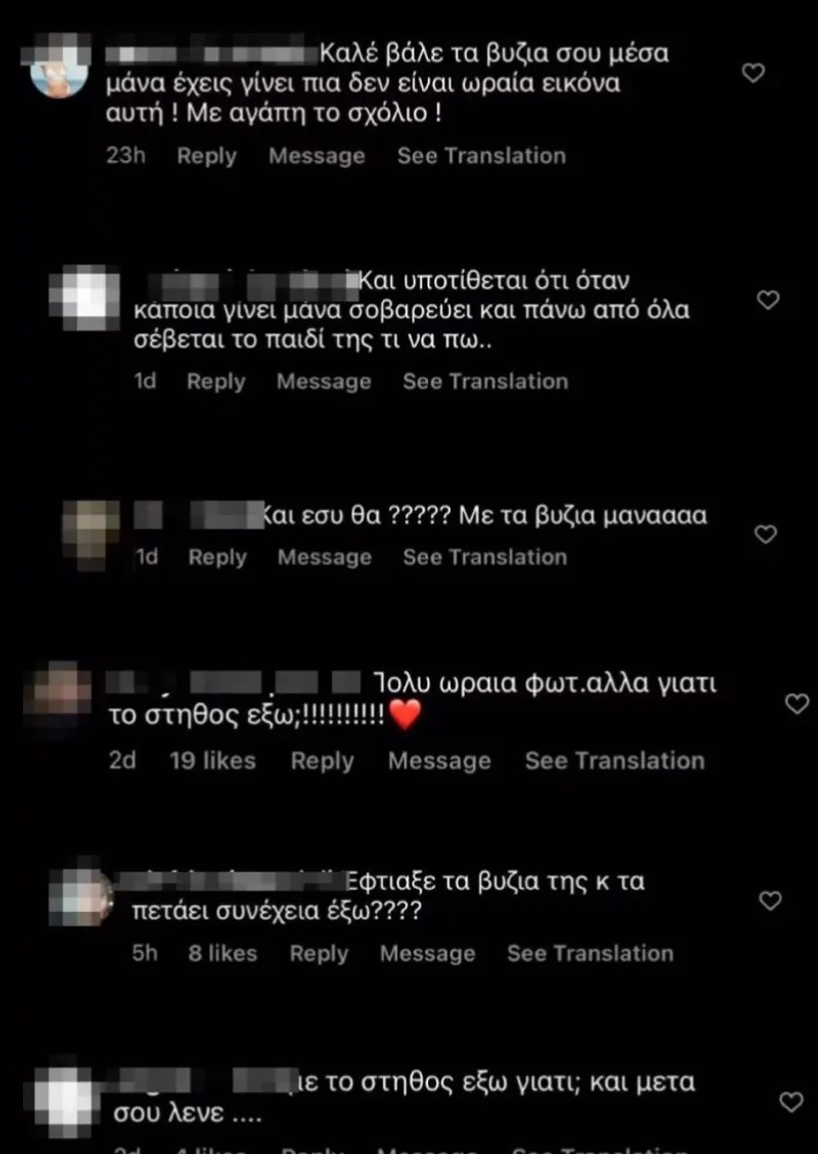View the 19 likes list

tap(213, 760)
